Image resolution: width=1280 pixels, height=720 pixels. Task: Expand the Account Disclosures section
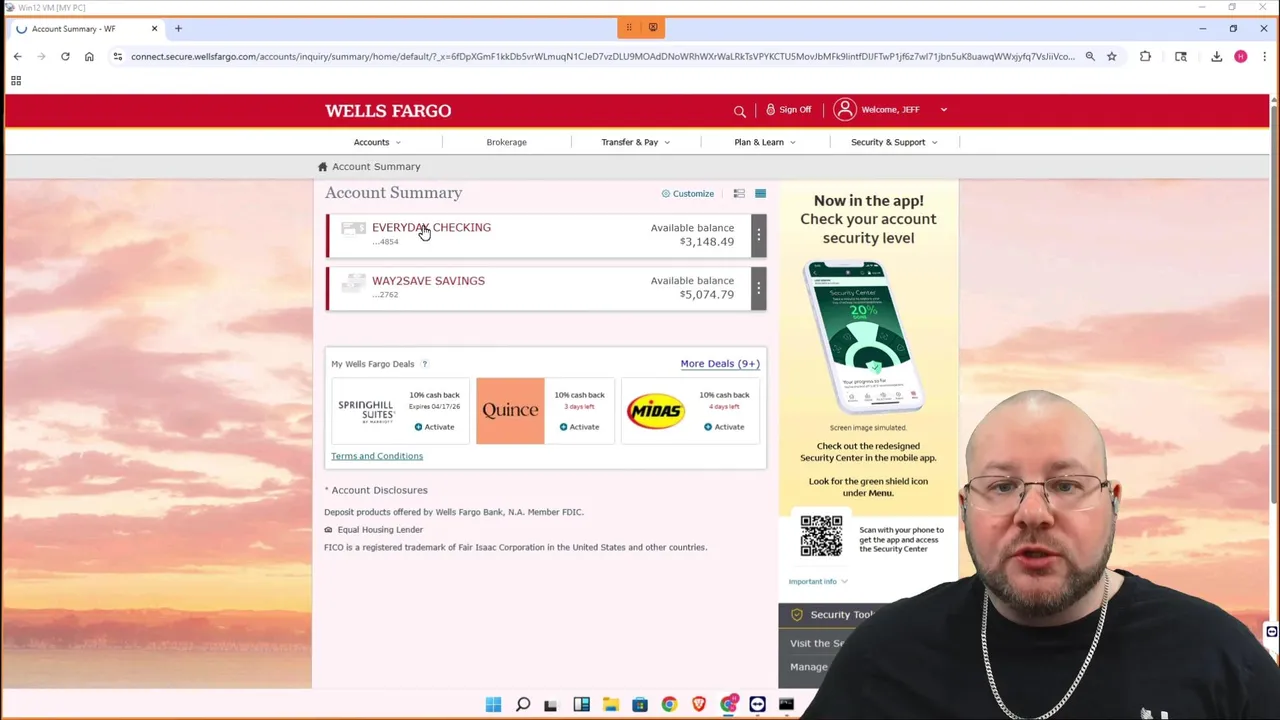376,490
